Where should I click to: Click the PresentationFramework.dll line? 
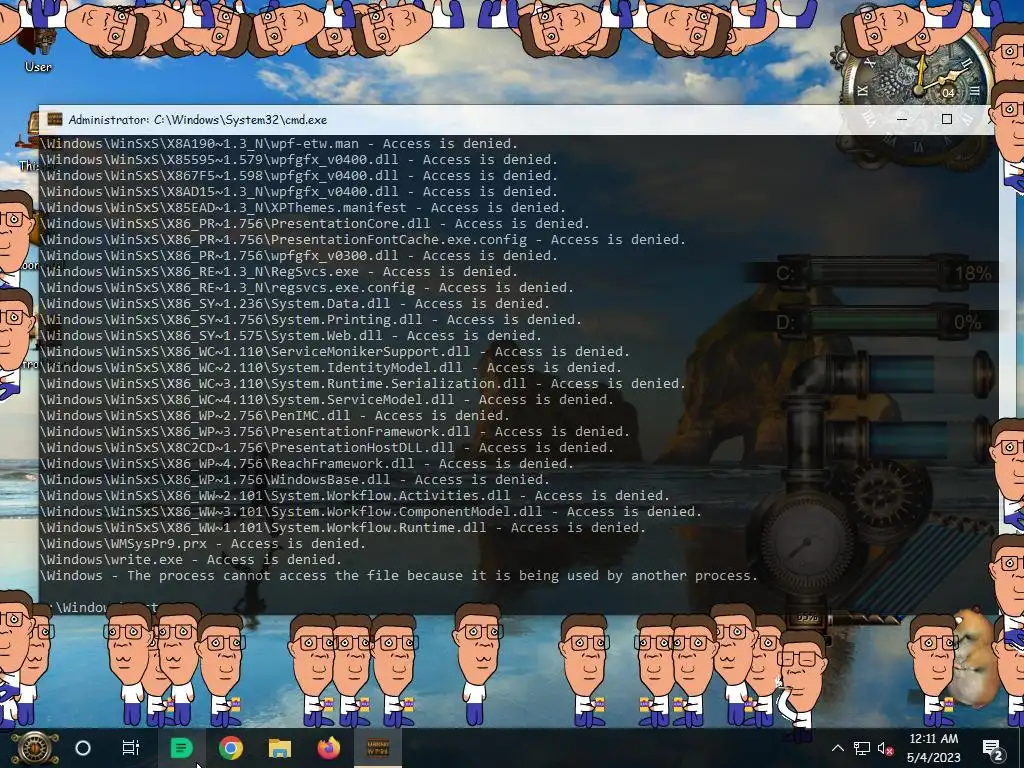pyautogui.click(x=335, y=432)
